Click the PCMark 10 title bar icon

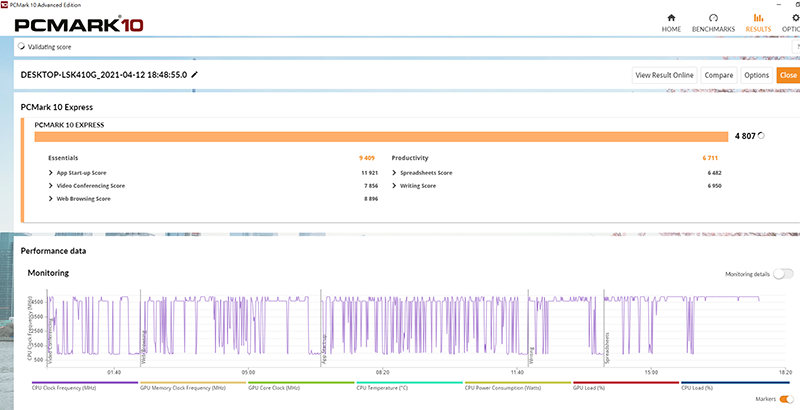point(5,5)
